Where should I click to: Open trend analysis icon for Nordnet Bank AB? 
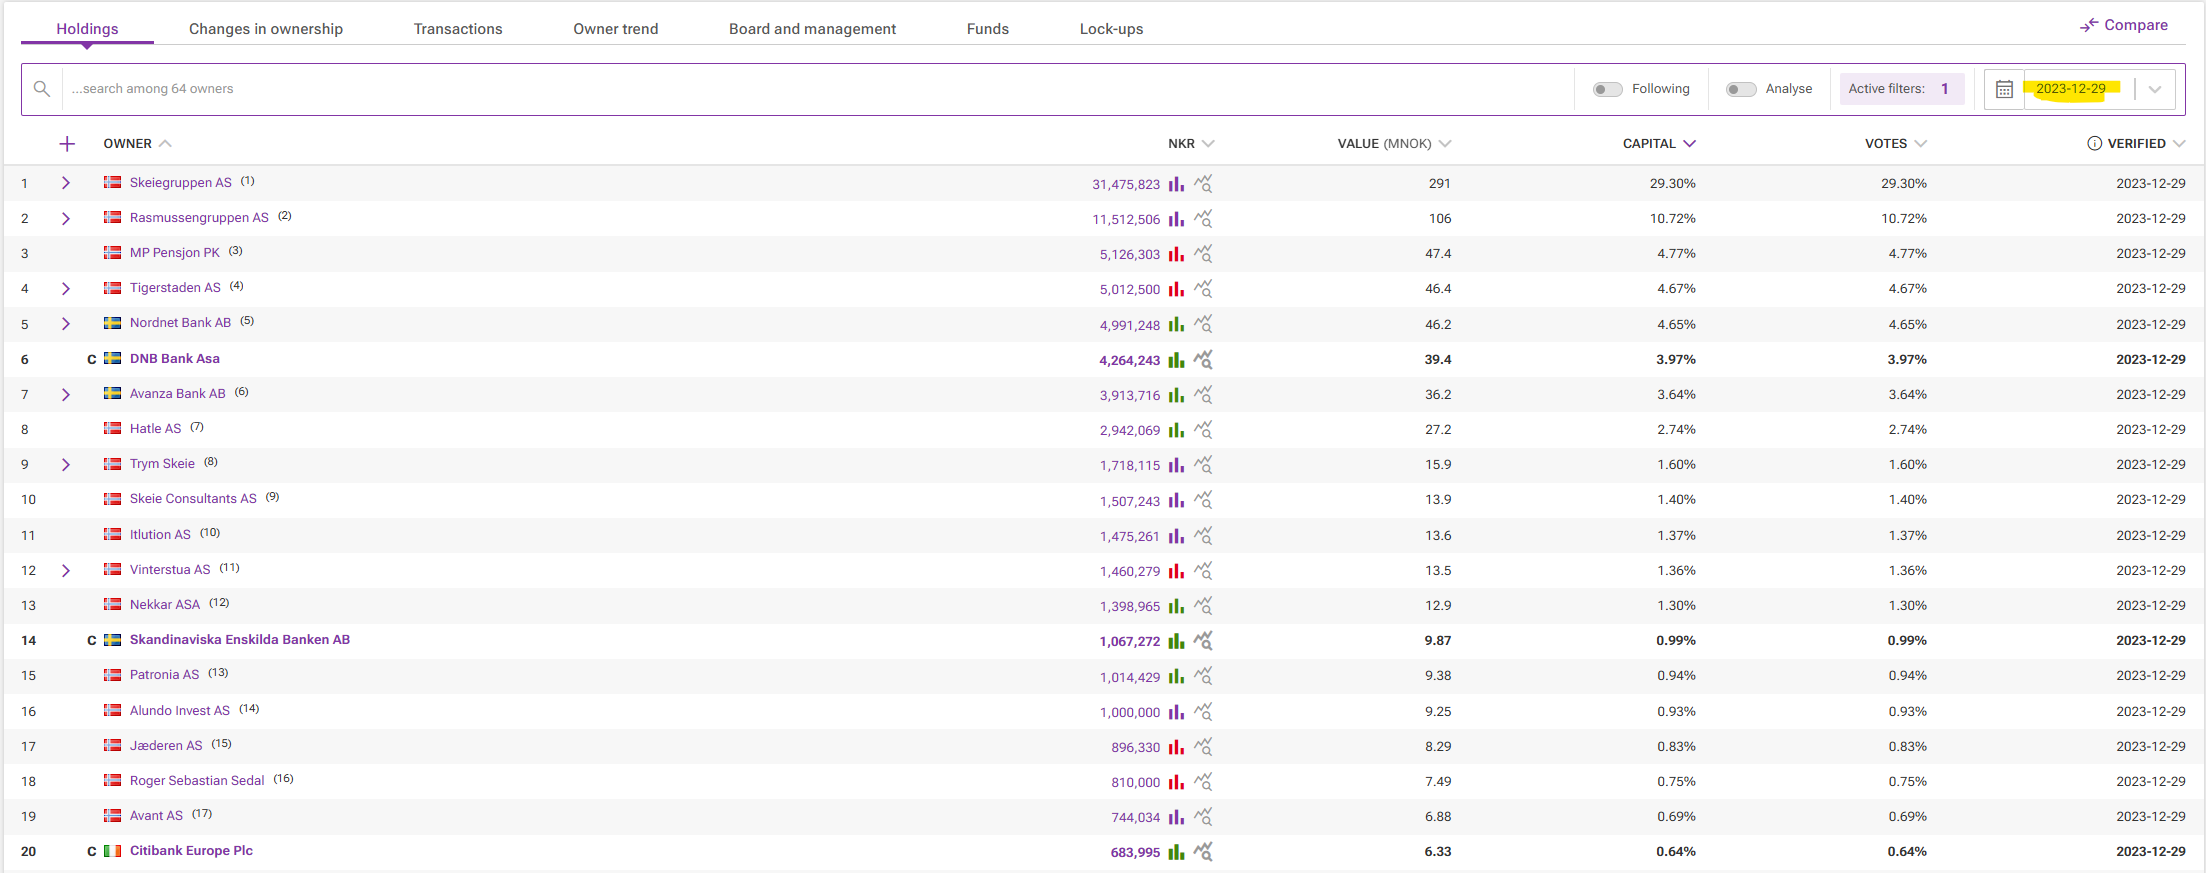[x=1203, y=324]
